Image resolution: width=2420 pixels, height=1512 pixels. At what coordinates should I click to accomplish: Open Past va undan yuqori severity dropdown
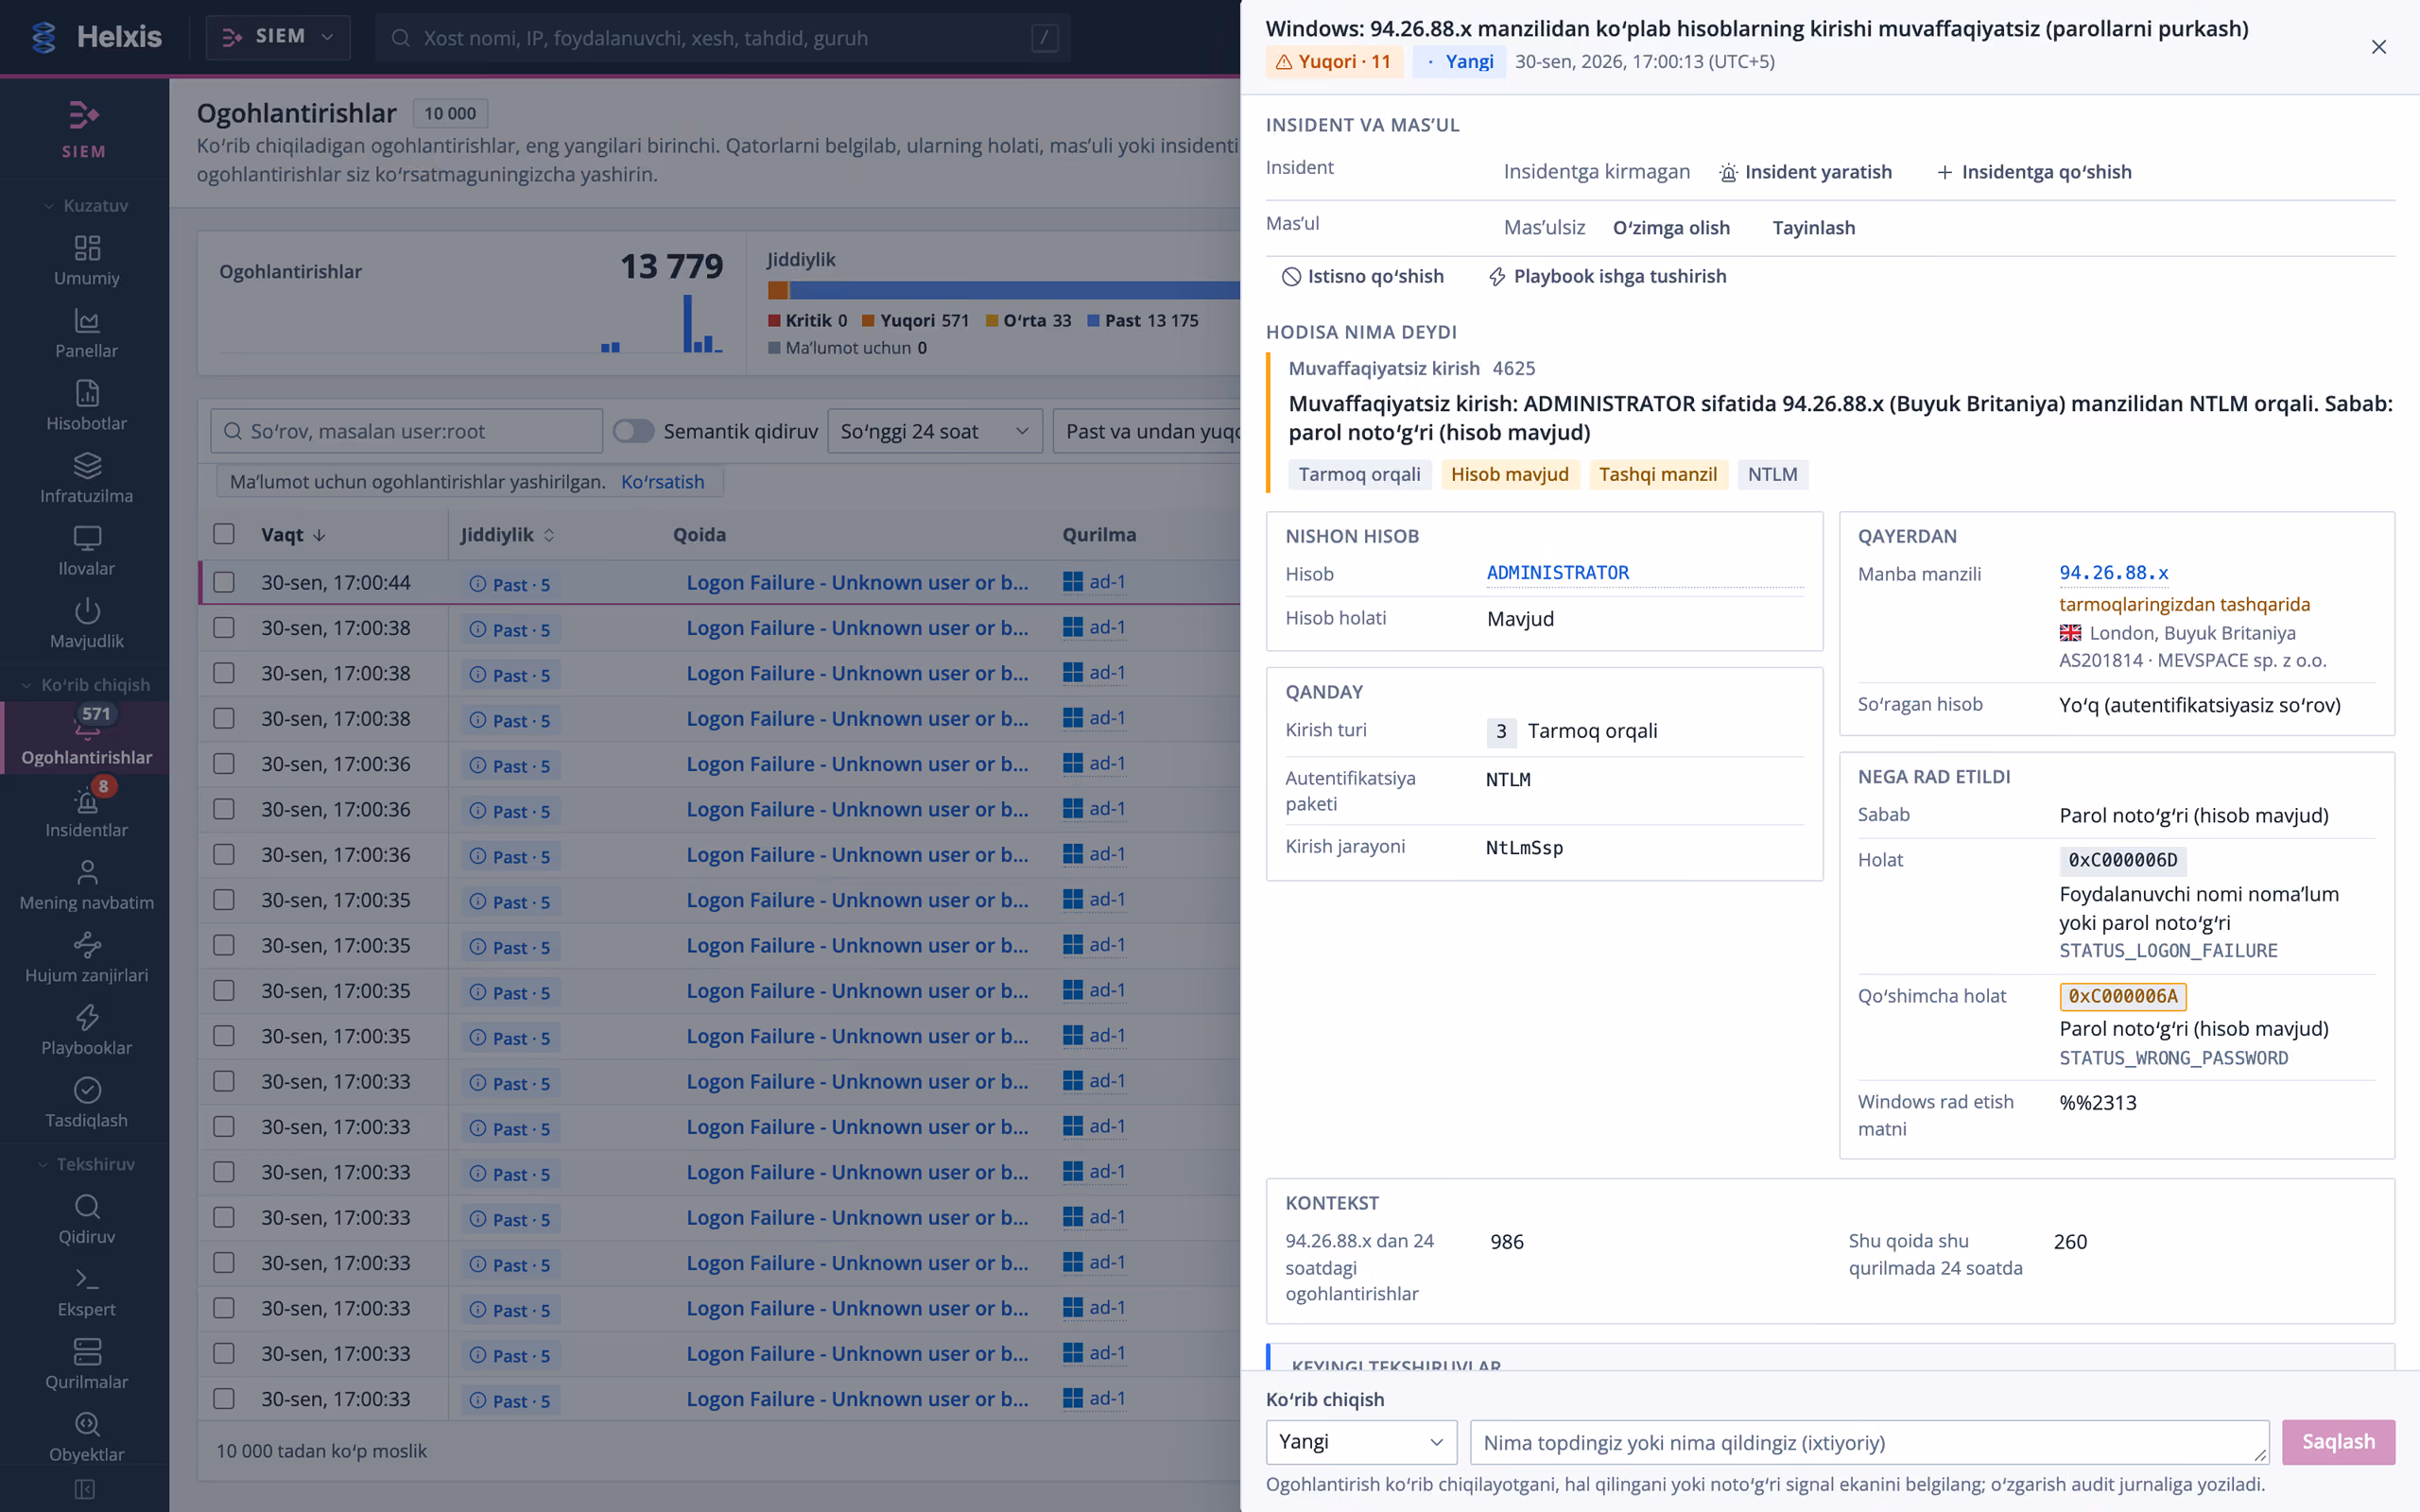1148,431
